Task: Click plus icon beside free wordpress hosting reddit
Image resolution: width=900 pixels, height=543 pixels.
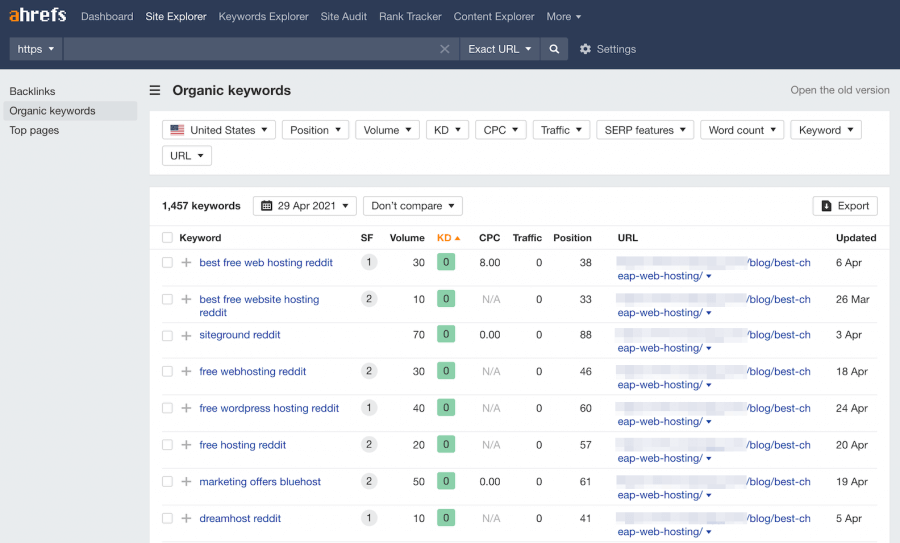Action: [x=186, y=408]
